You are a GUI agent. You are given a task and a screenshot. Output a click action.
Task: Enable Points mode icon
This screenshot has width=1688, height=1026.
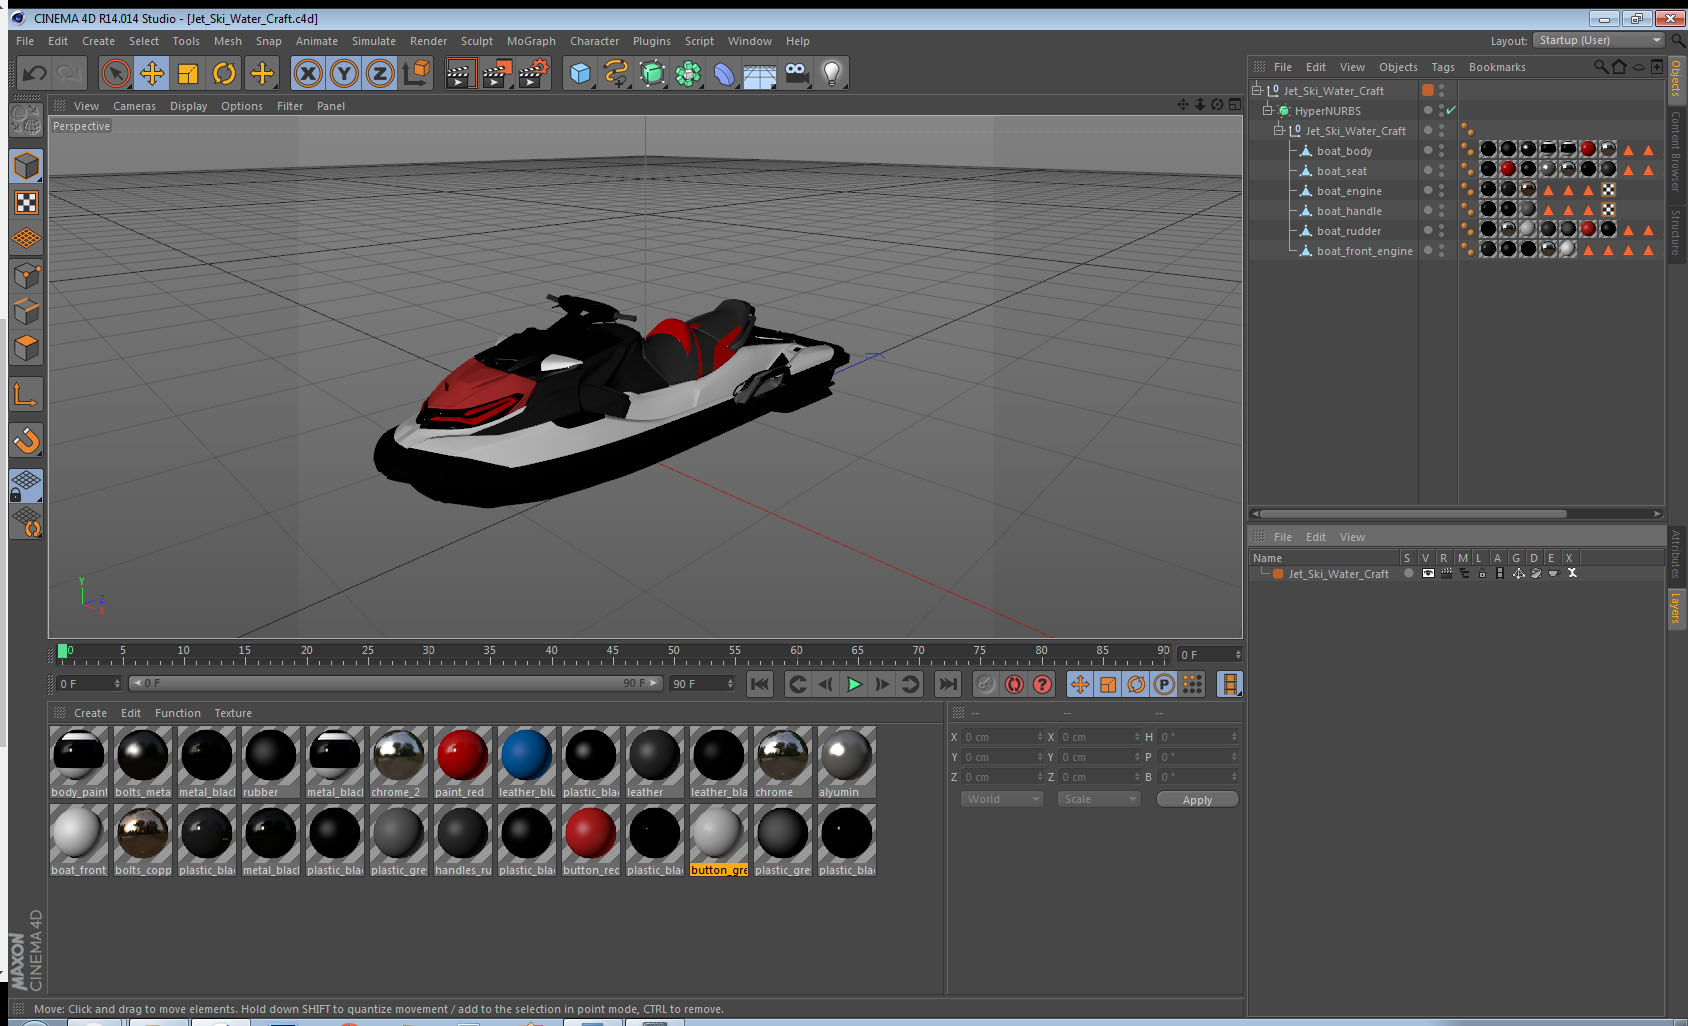point(26,275)
